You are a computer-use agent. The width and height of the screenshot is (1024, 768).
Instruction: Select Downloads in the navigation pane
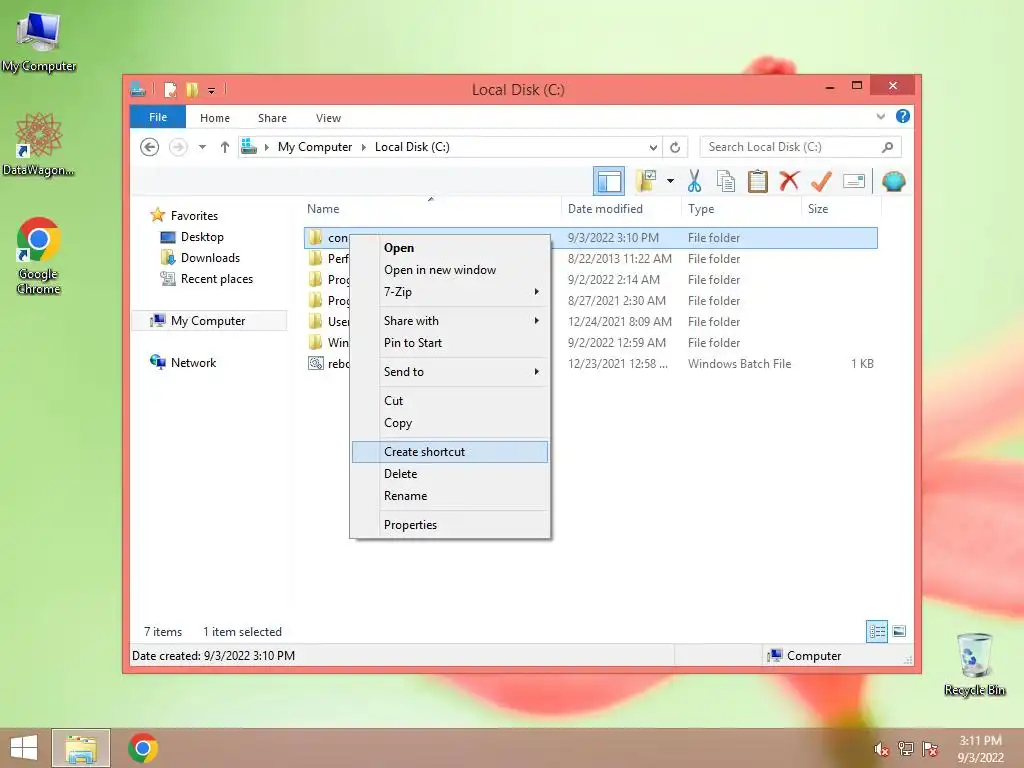pos(210,257)
